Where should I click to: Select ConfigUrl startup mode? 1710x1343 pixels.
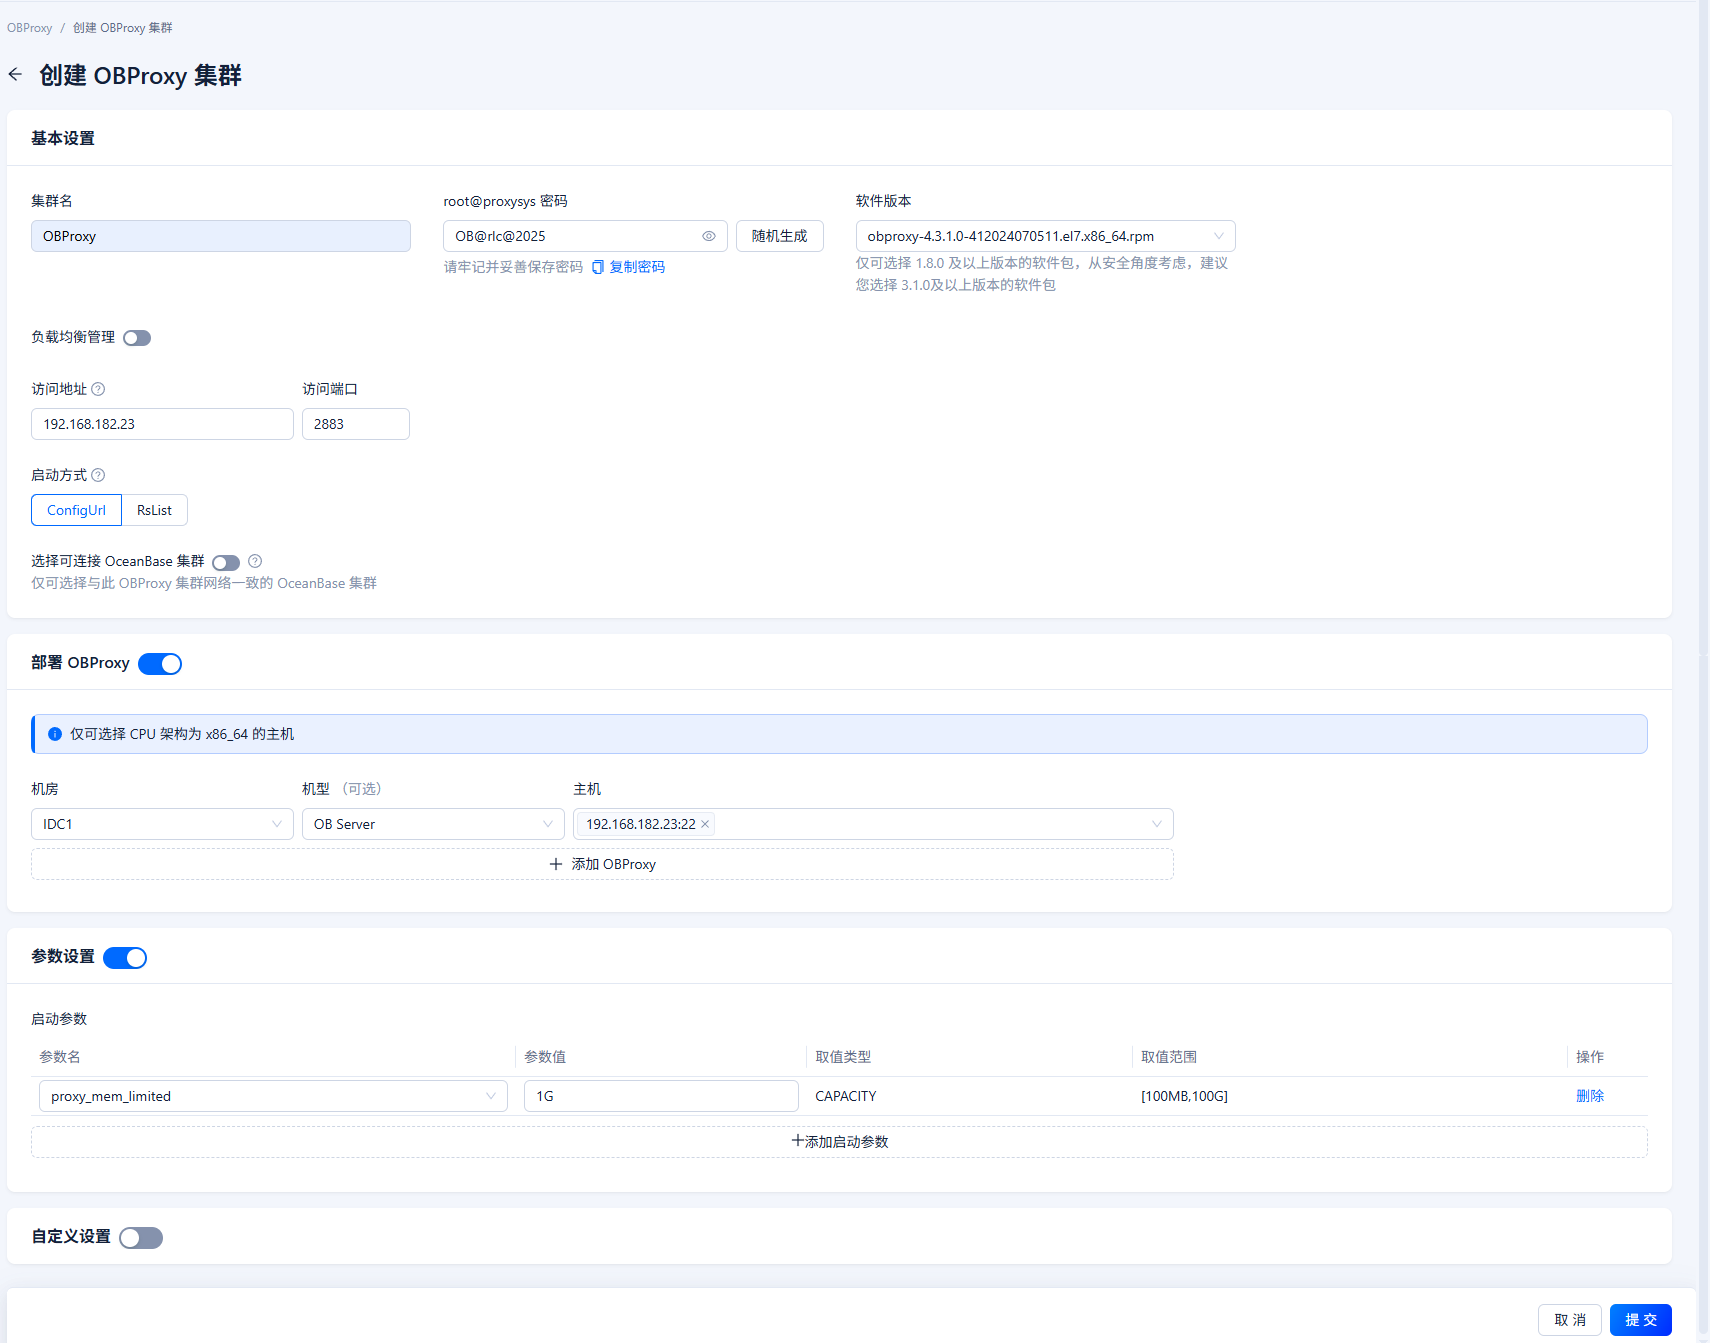pyautogui.click(x=76, y=510)
